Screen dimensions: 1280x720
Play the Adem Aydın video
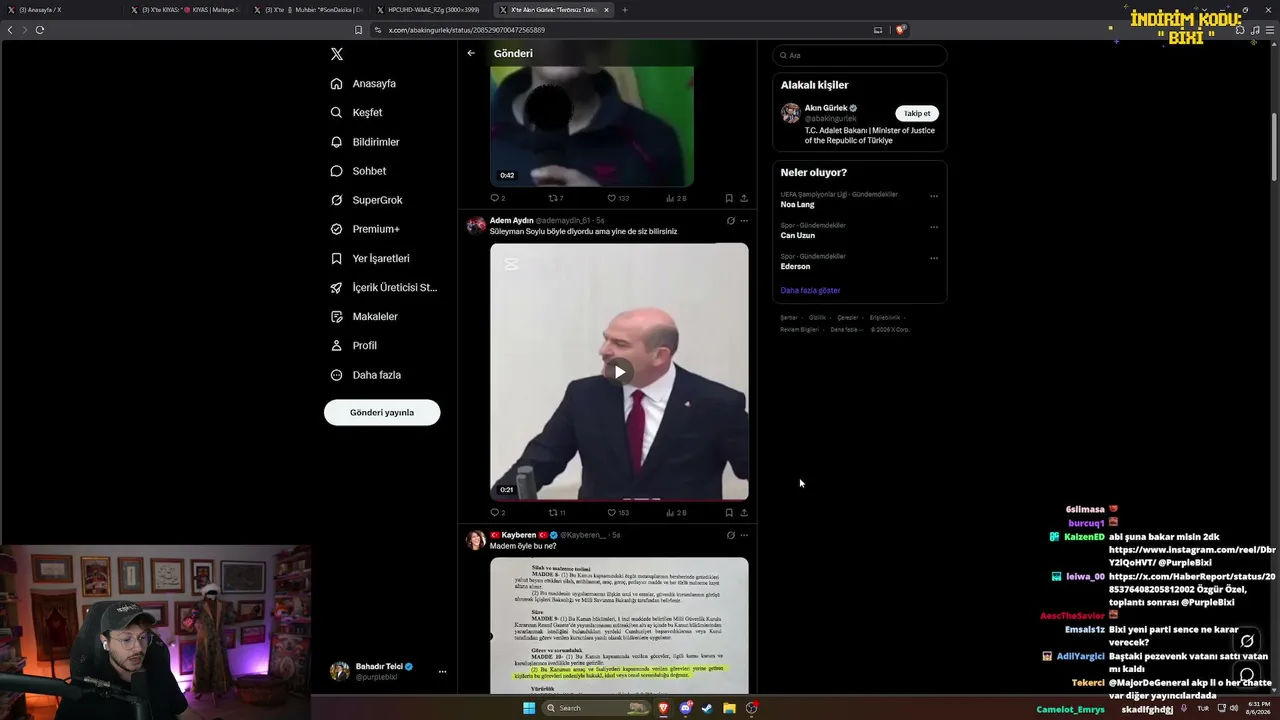(619, 372)
